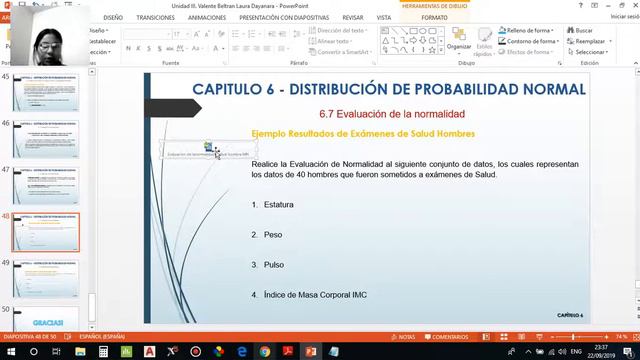640x360 pixels.
Task: Open Seleccionar dropdown
Action: click(x=588, y=52)
